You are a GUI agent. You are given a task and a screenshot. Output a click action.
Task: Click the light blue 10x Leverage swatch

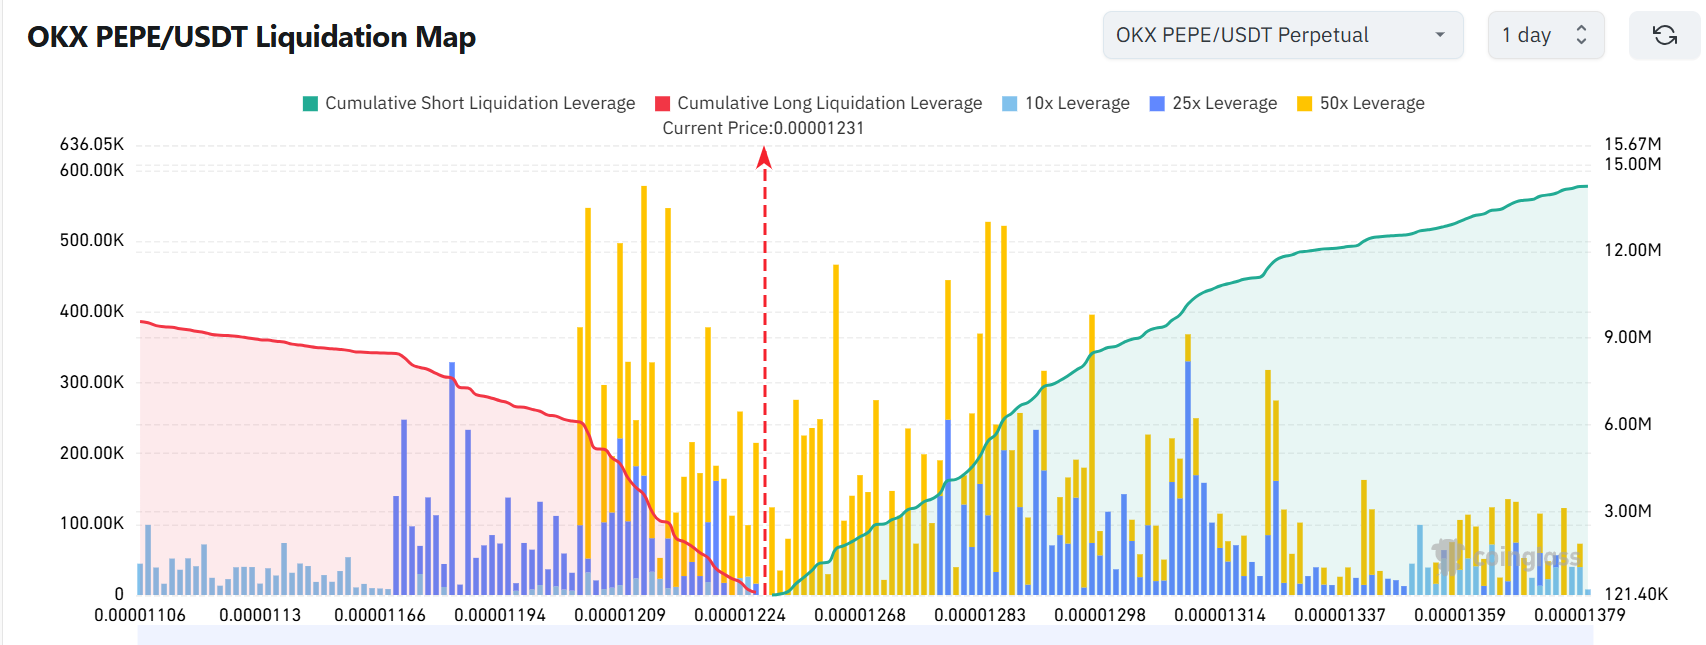coord(1010,103)
